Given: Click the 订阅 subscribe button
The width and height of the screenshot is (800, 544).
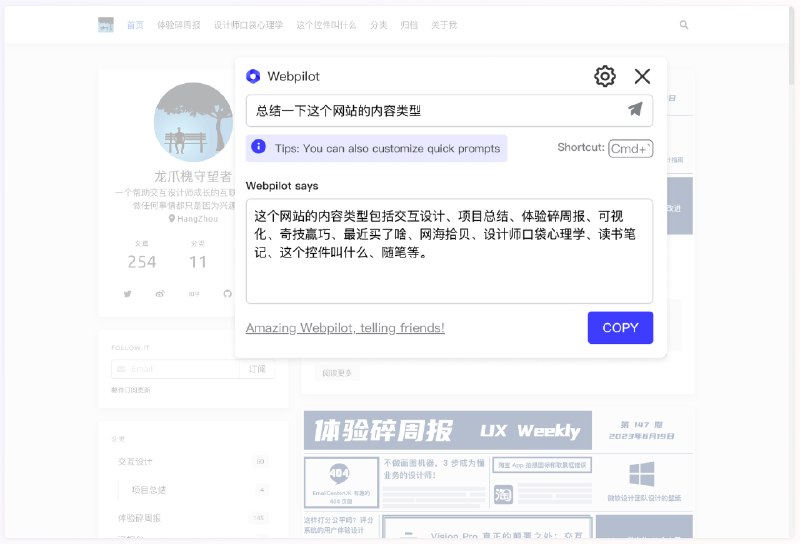Looking at the screenshot, I should 257,369.
